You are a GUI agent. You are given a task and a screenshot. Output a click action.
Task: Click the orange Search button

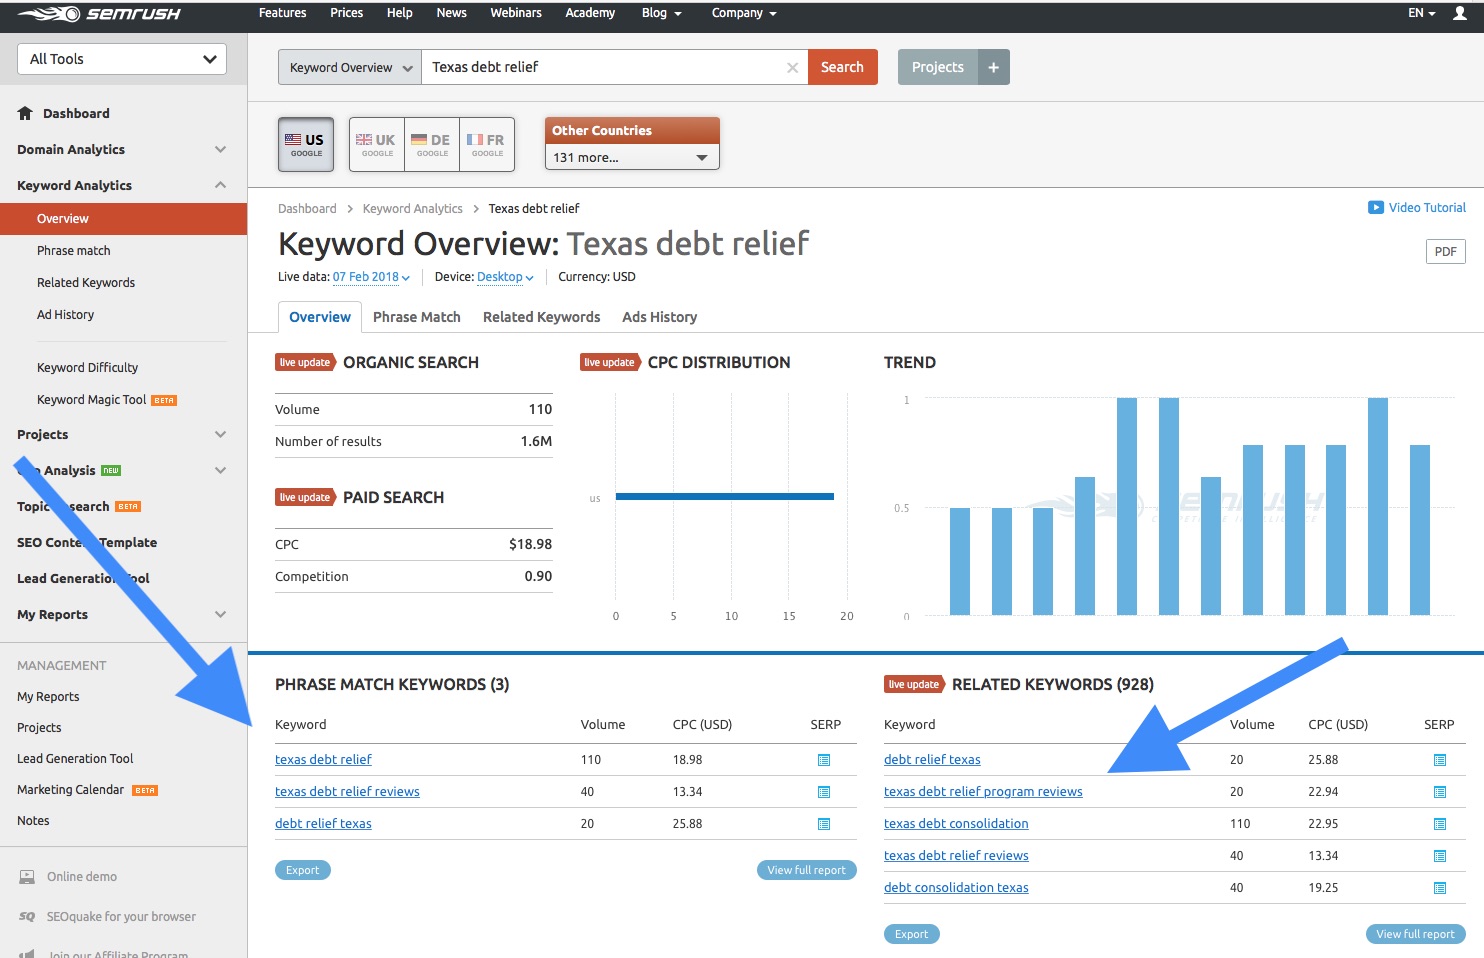click(842, 67)
